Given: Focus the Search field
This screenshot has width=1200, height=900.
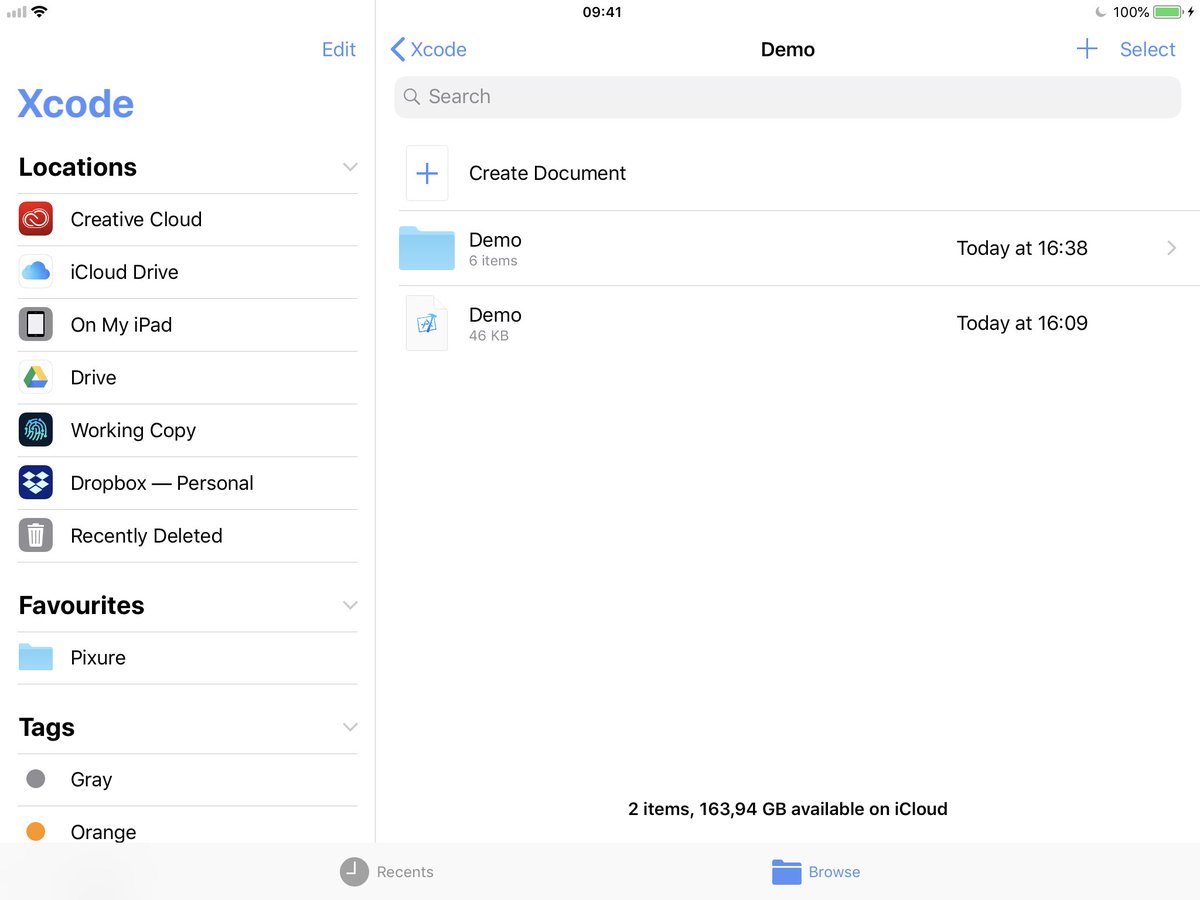Looking at the screenshot, I should pyautogui.click(x=788, y=97).
